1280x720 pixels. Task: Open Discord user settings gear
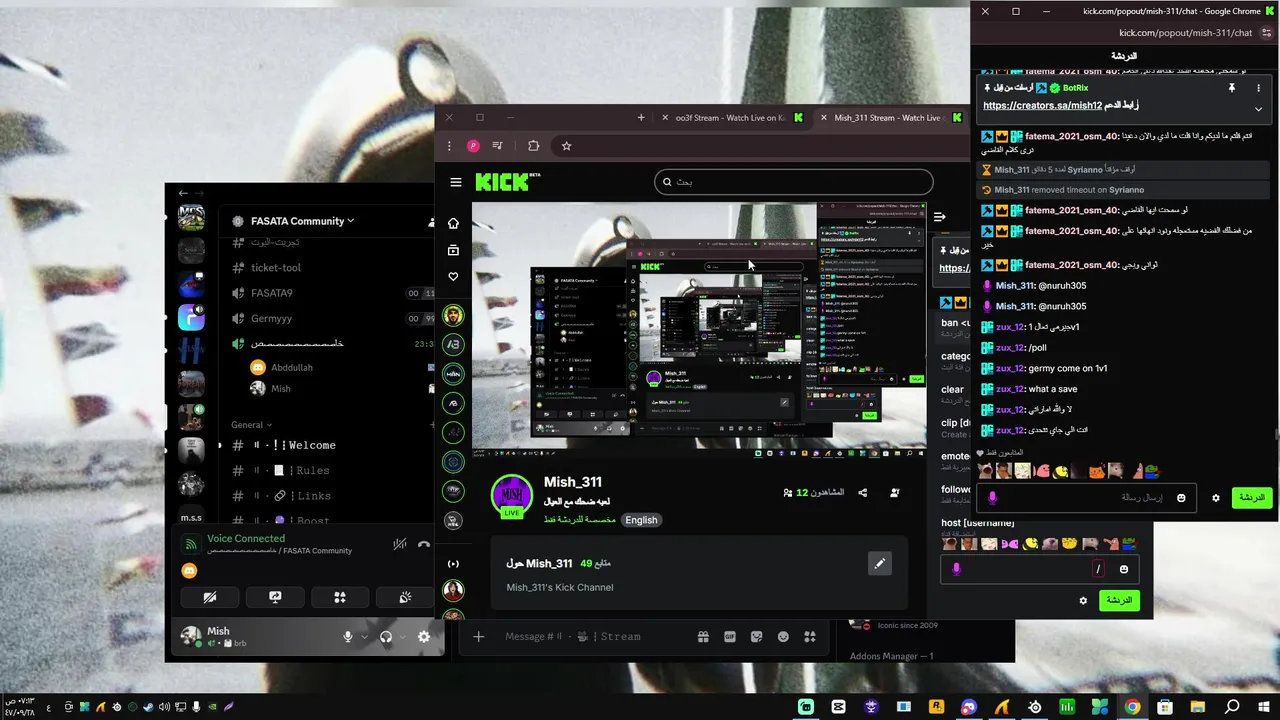(x=424, y=637)
